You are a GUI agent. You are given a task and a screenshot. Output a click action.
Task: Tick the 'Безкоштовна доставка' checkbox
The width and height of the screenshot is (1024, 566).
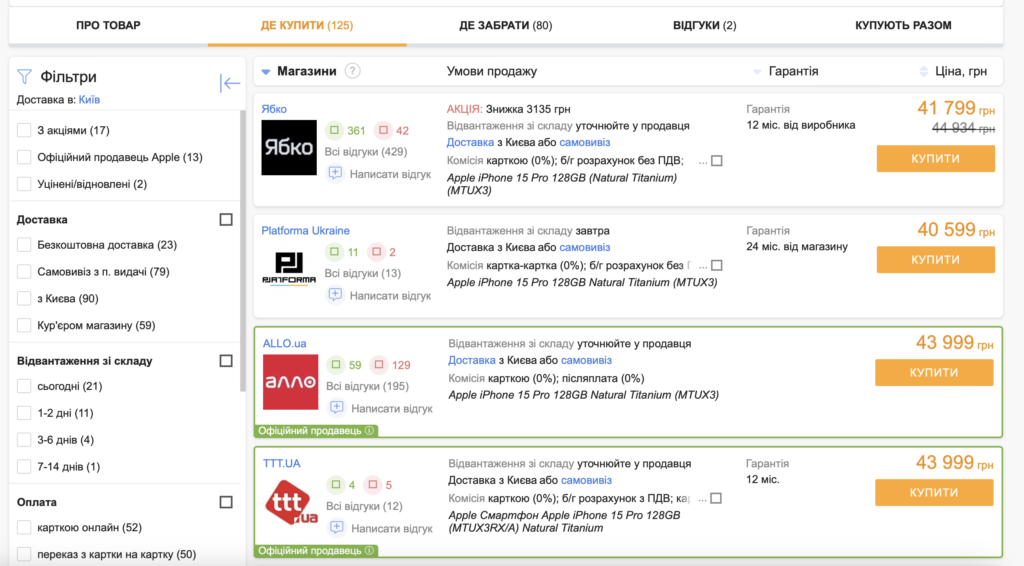click(24, 245)
